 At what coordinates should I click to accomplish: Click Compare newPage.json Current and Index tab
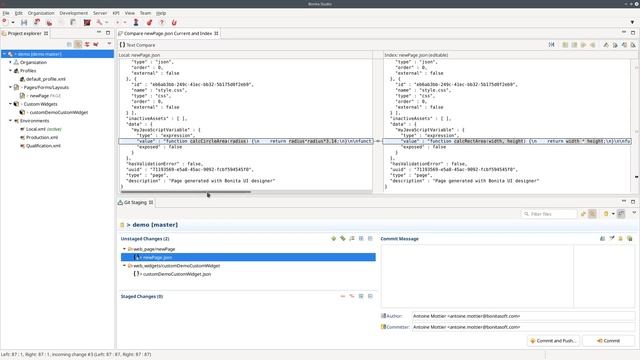tap(168, 33)
